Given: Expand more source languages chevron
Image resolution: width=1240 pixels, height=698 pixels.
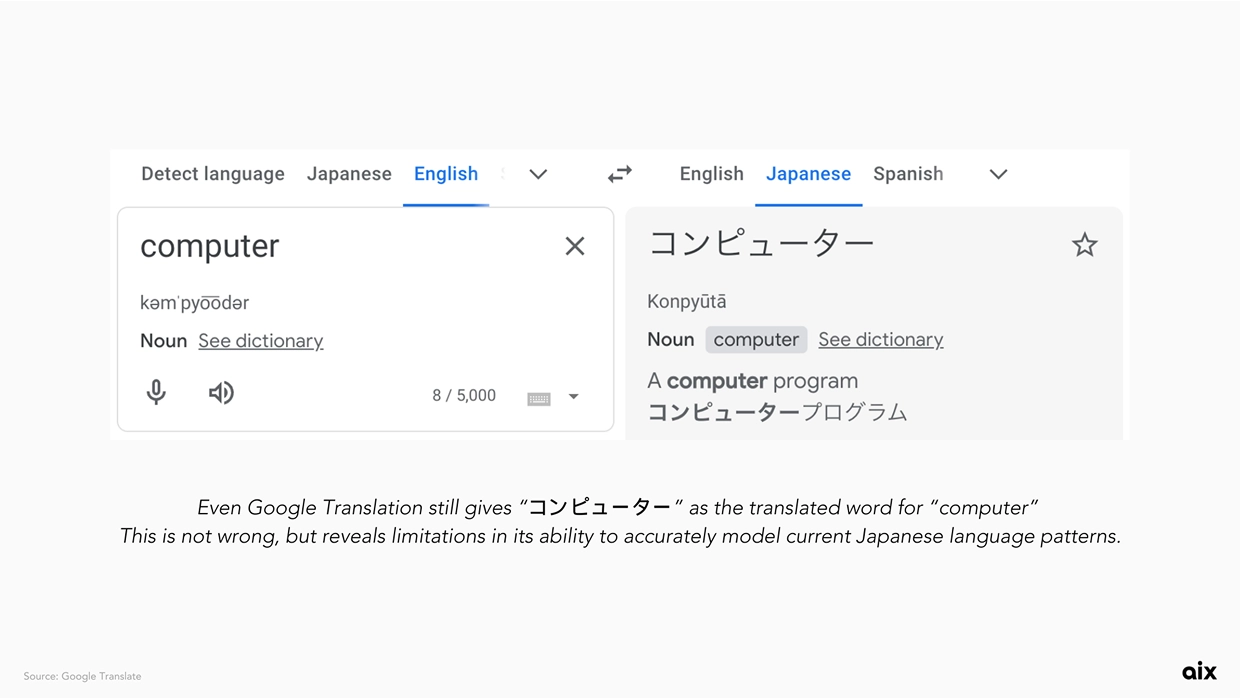Looking at the screenshot, I should (538, 174).
